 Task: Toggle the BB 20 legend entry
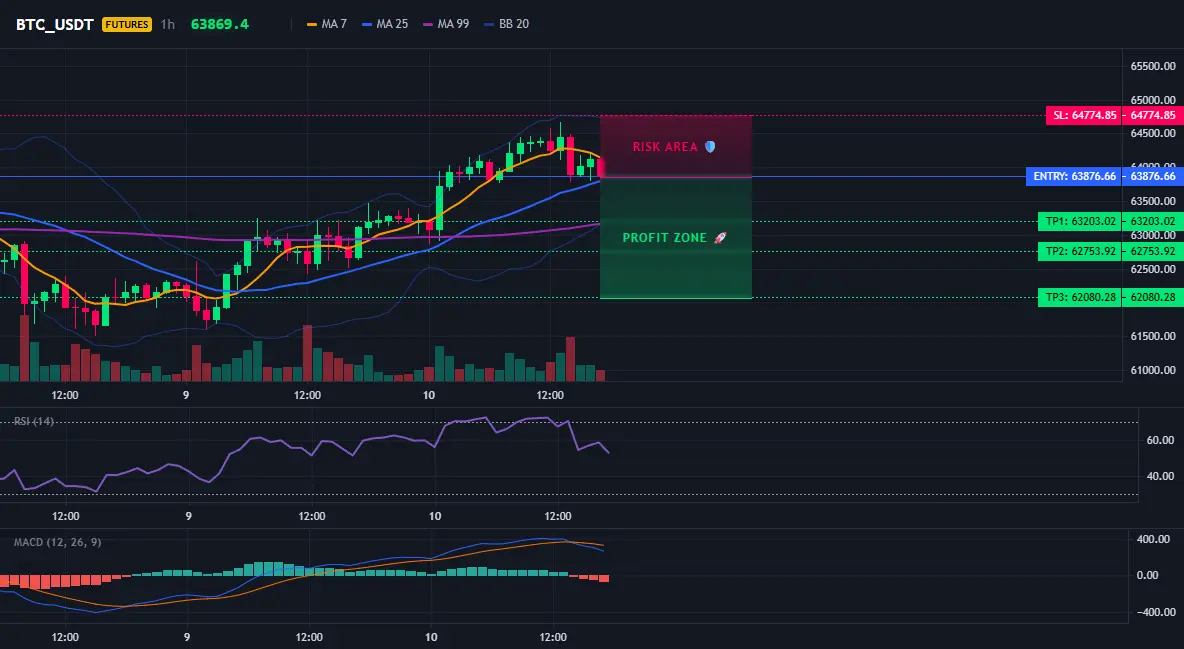[507, 24]
